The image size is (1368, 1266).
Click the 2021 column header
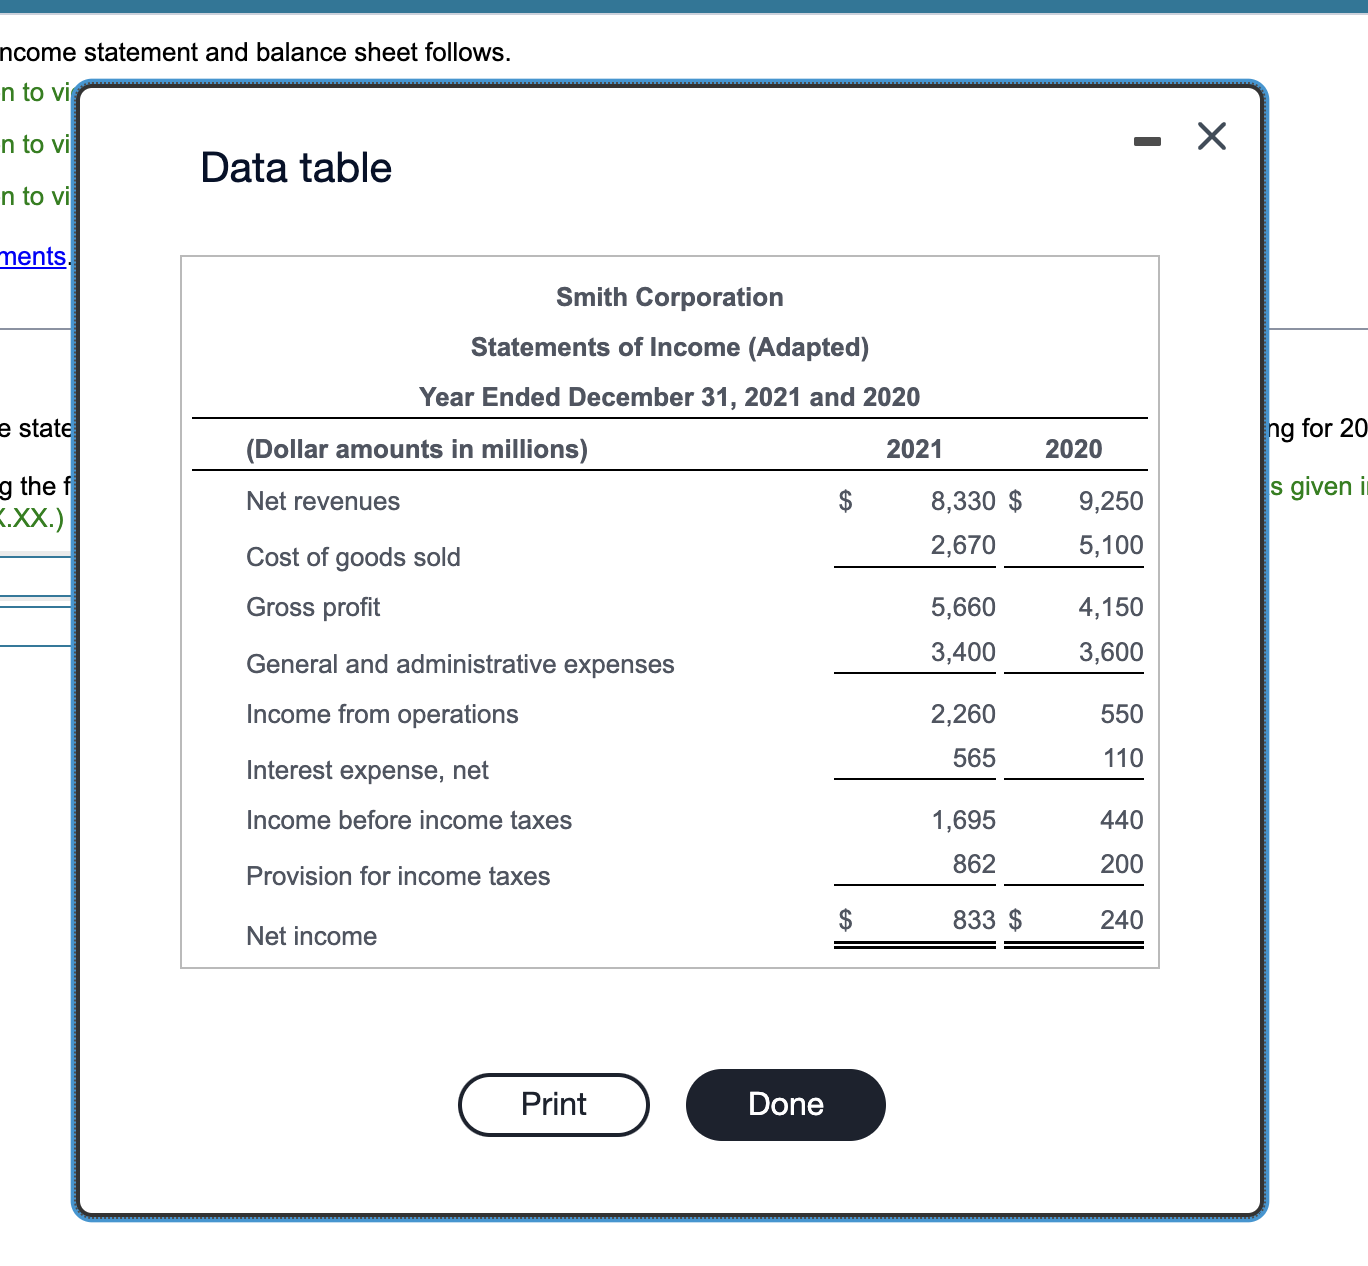pyautogui.click(x=913, y=449)
